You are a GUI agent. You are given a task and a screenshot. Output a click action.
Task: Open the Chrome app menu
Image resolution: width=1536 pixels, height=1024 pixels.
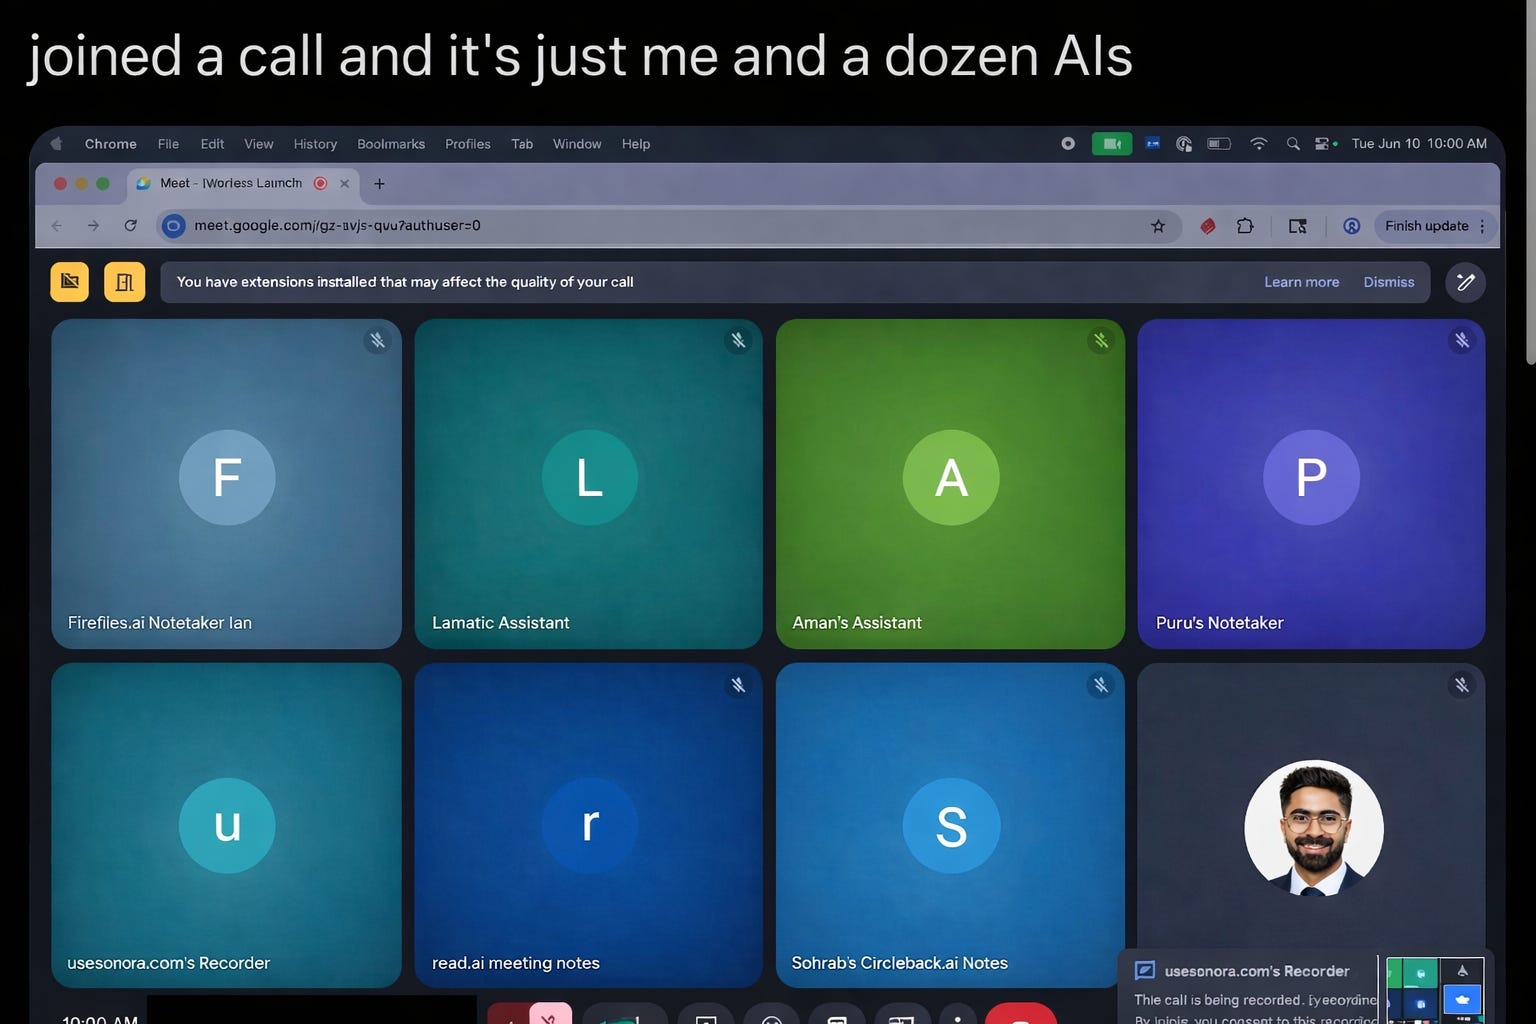coord(111,144)
